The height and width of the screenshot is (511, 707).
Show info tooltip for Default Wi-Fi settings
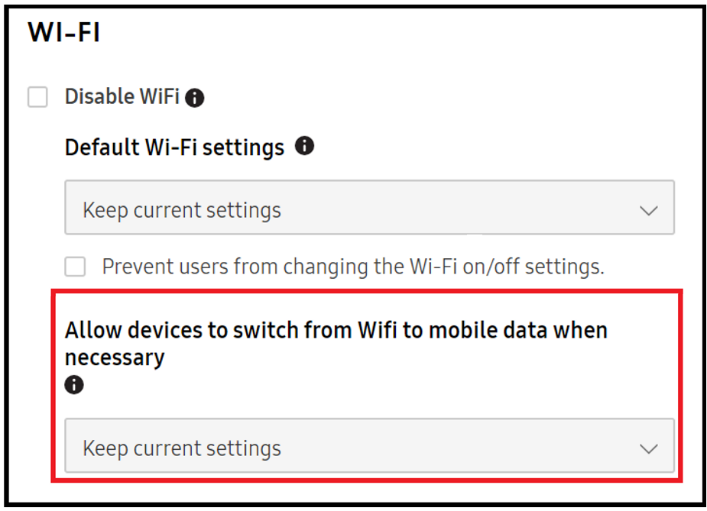coord(304,146)
